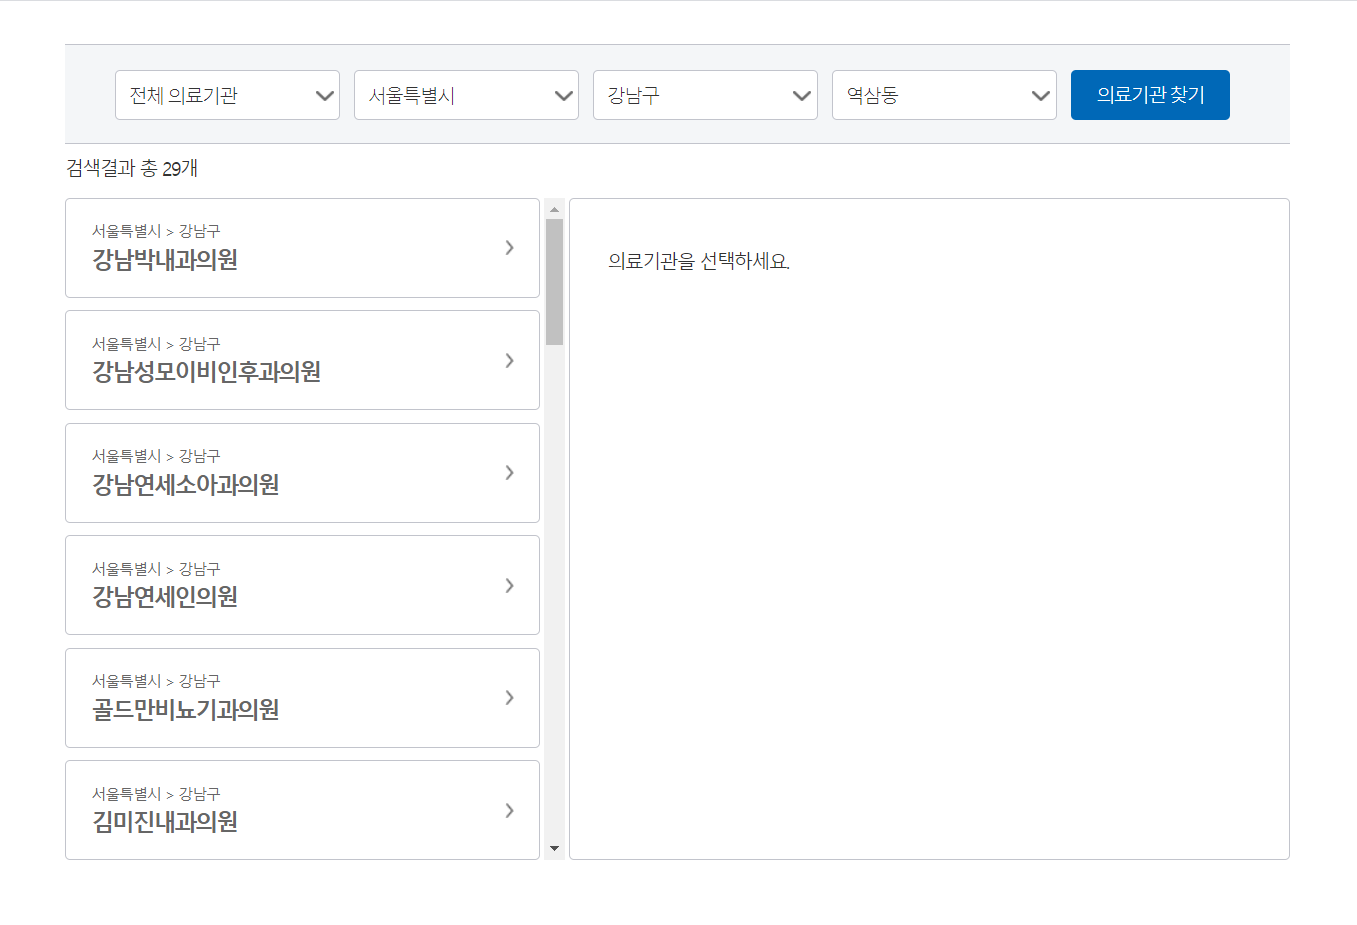
Task: Click the chevron arrow on 골드만비뇨기과의원
Action: click(510, 697)
